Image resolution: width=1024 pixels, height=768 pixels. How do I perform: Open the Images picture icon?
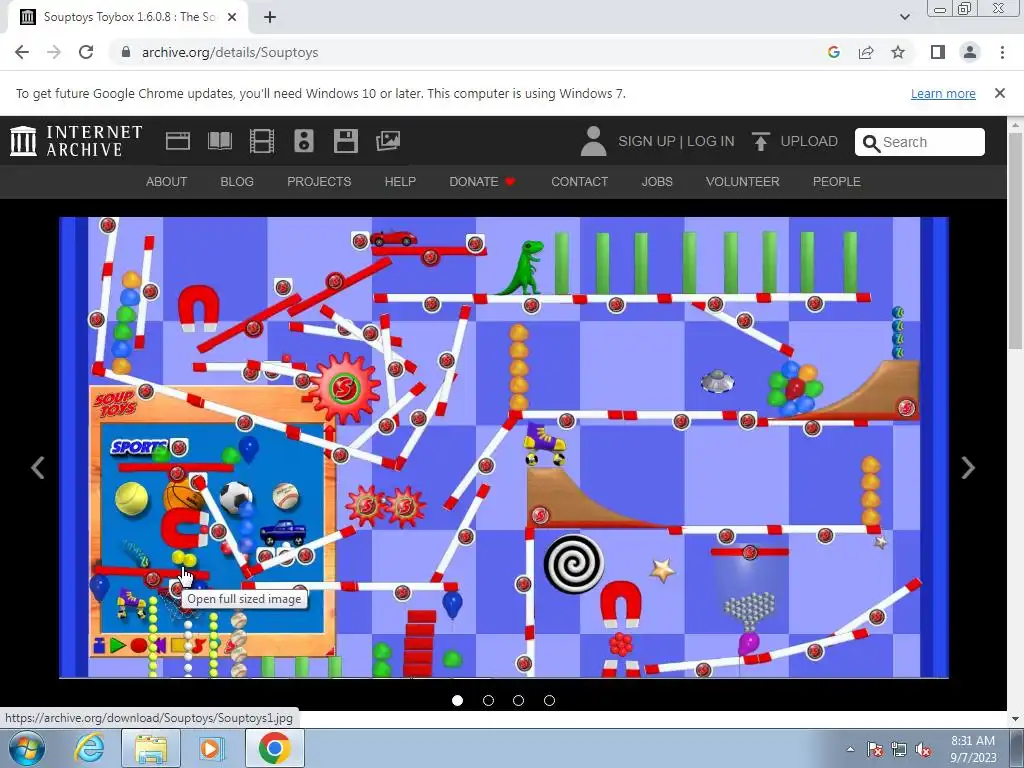(388, 141)
